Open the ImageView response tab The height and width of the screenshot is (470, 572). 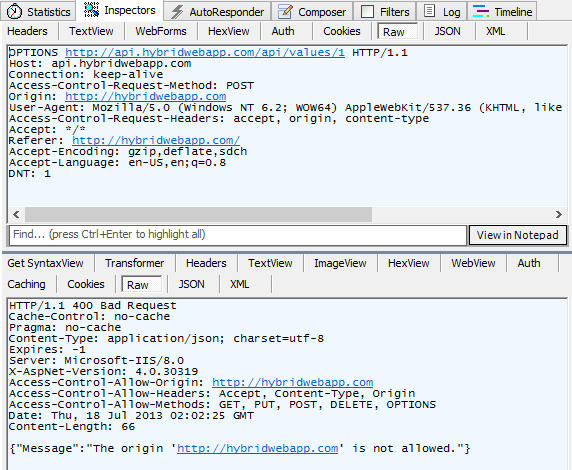pos(340,263)
